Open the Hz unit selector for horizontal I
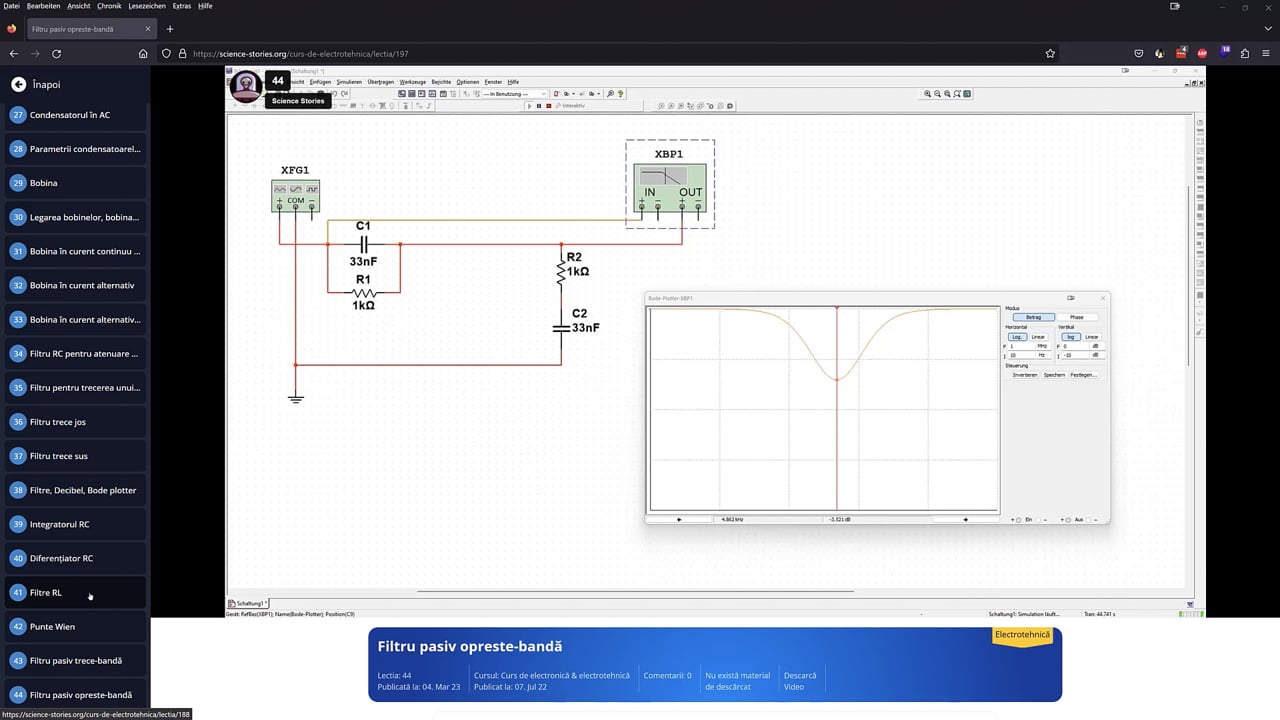 [x=1042, y=355]
